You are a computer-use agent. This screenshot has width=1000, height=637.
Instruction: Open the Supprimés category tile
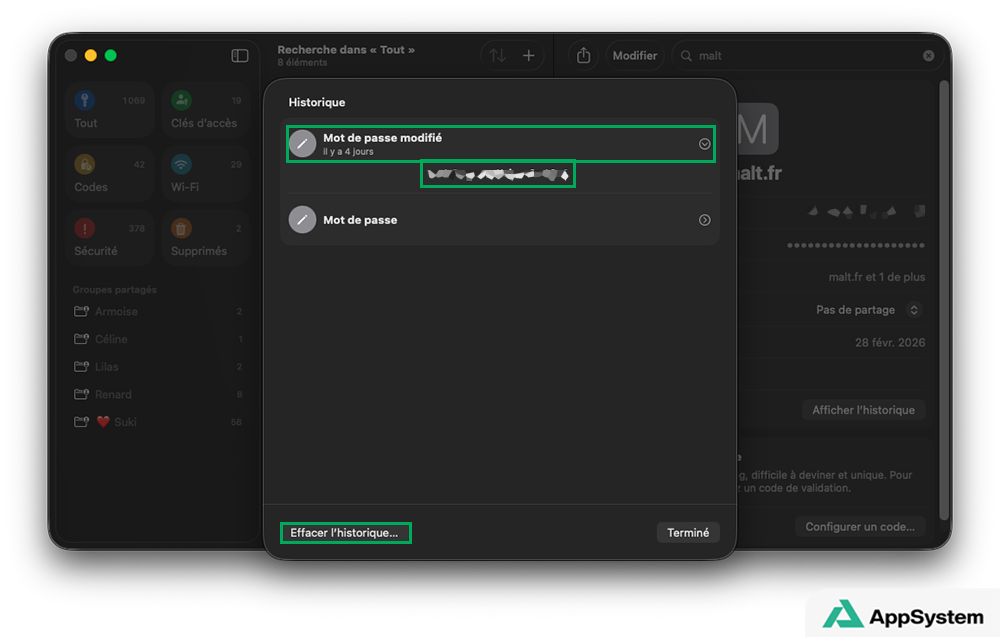coord(207,238)
